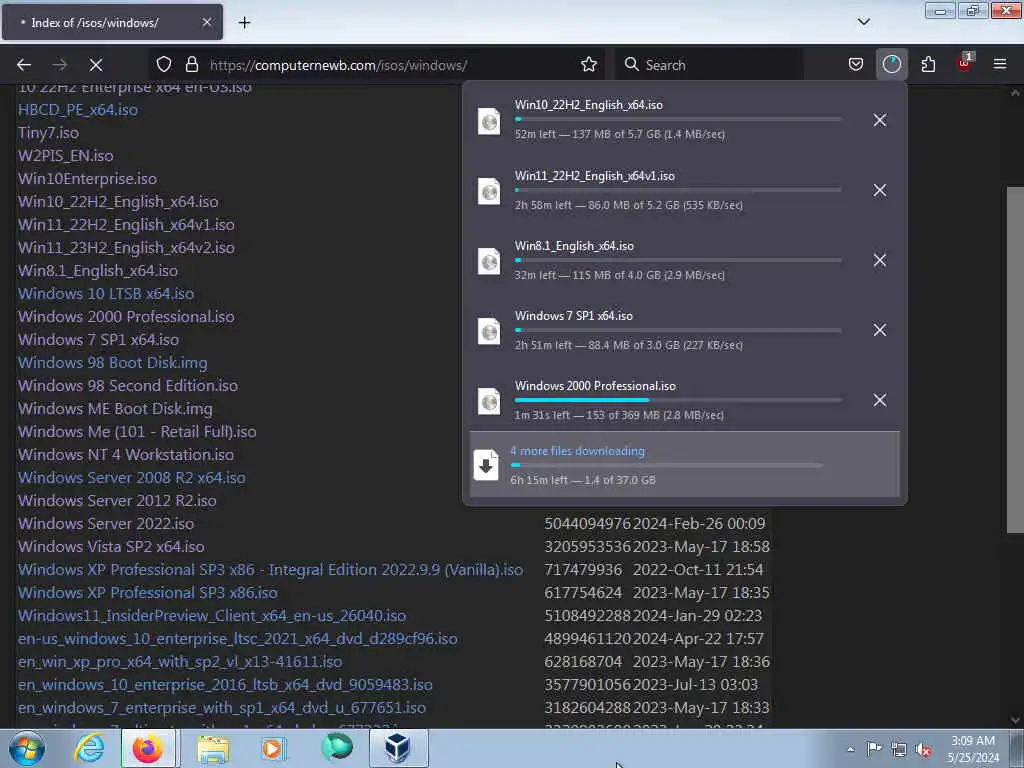Open Windows Server 2012 R2.iso link
Screen dimensions: 1024x768
(117, 500)
